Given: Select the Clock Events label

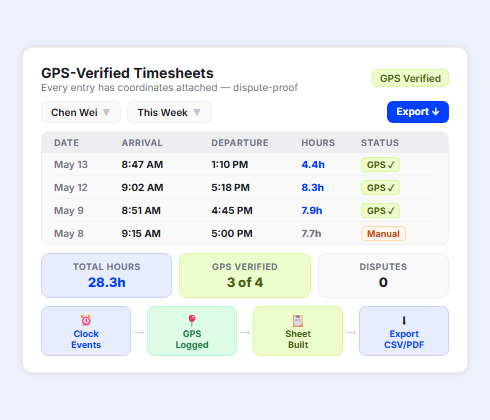Looking at the screenshot, I should pos(86,339).
